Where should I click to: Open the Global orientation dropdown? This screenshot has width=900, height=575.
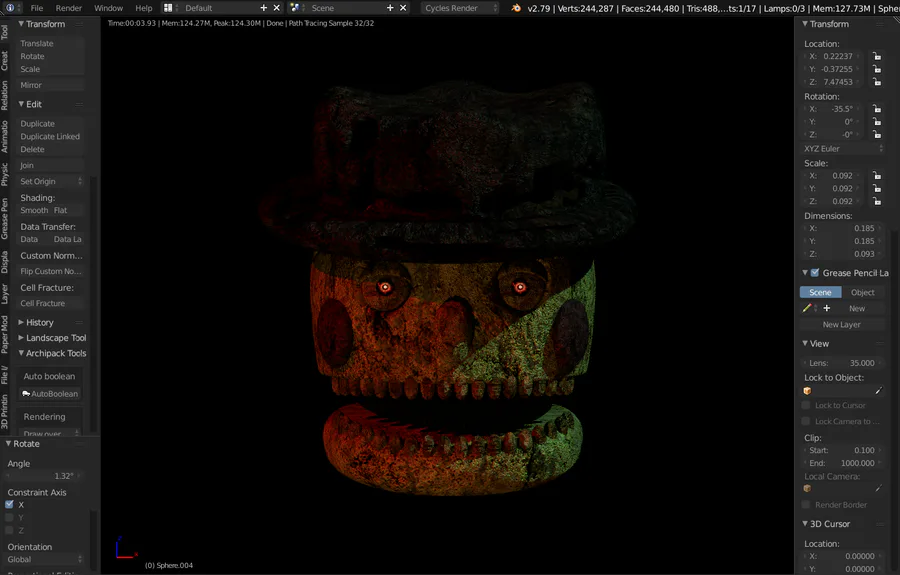coord(44,559)
